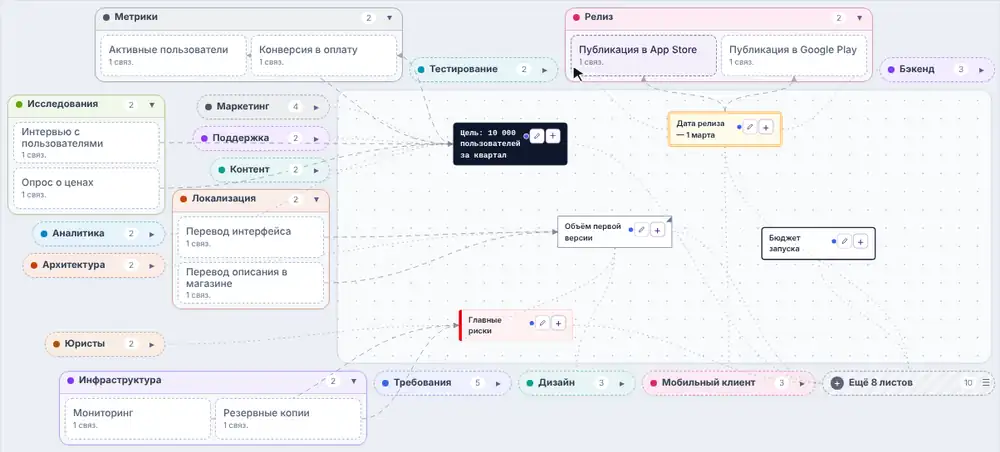The width and height of the screenshot is (1000, 452).
Task: Click the count badge 5 on "Требования"
Action: pyautogui.click(x=477, y=383)
